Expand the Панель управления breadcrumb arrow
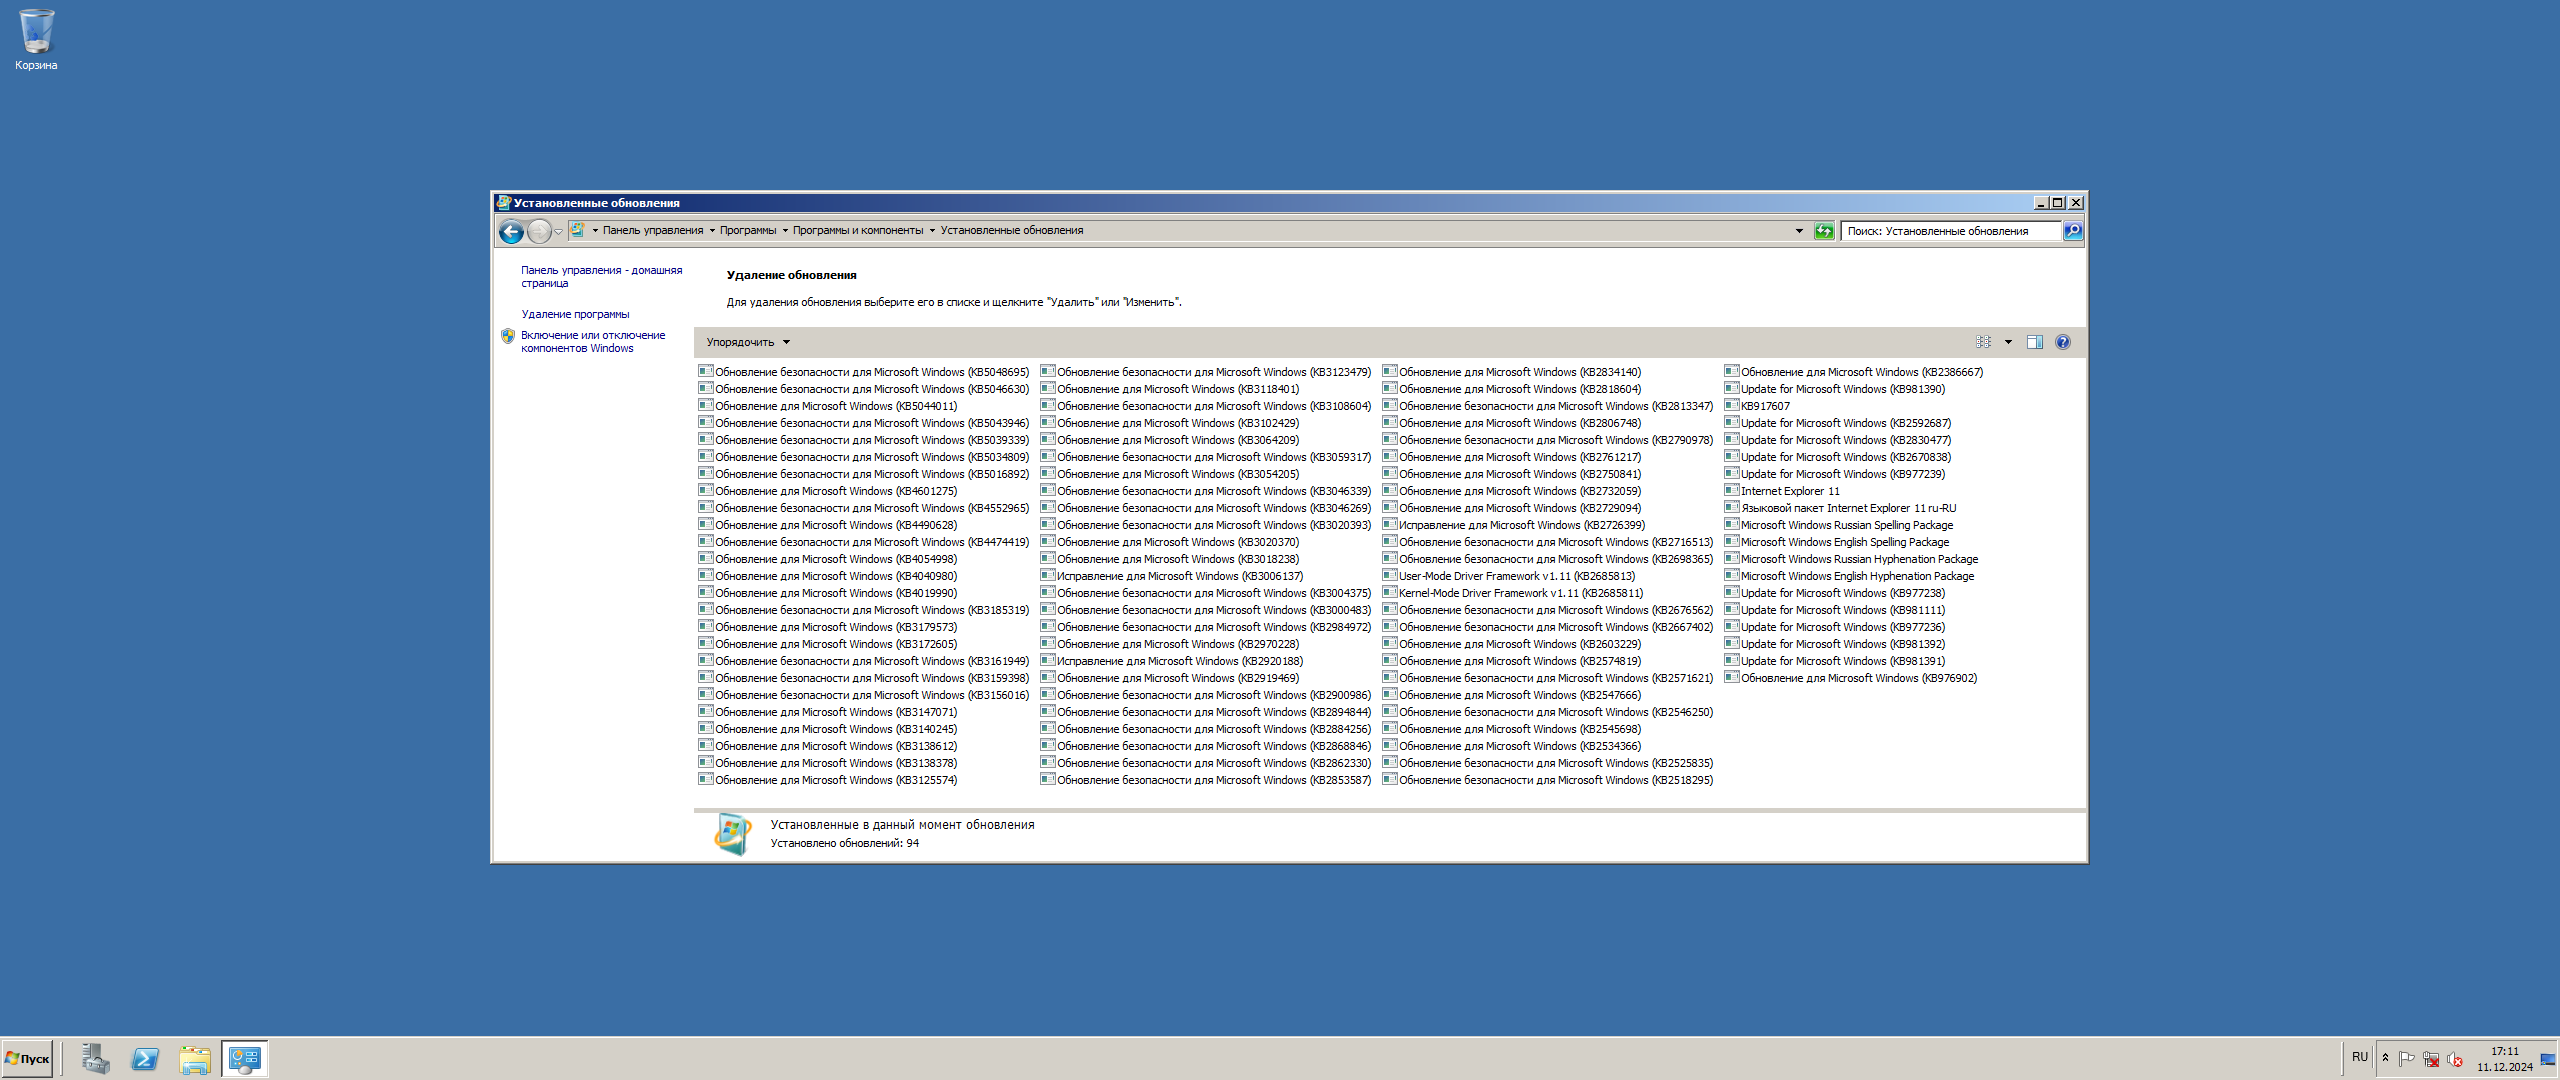Image resolution: width=2560 pixels, height=1080 pixels. pos(712,231)
